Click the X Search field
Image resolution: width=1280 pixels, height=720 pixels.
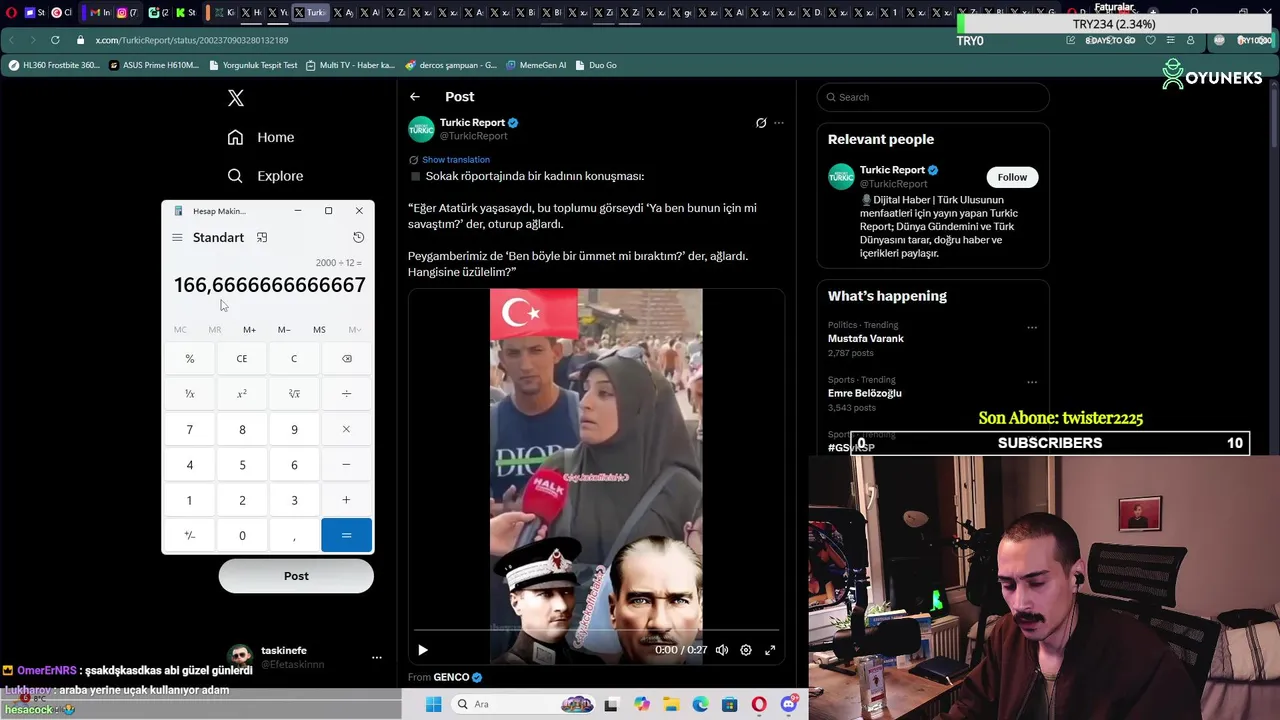(933, 97)
